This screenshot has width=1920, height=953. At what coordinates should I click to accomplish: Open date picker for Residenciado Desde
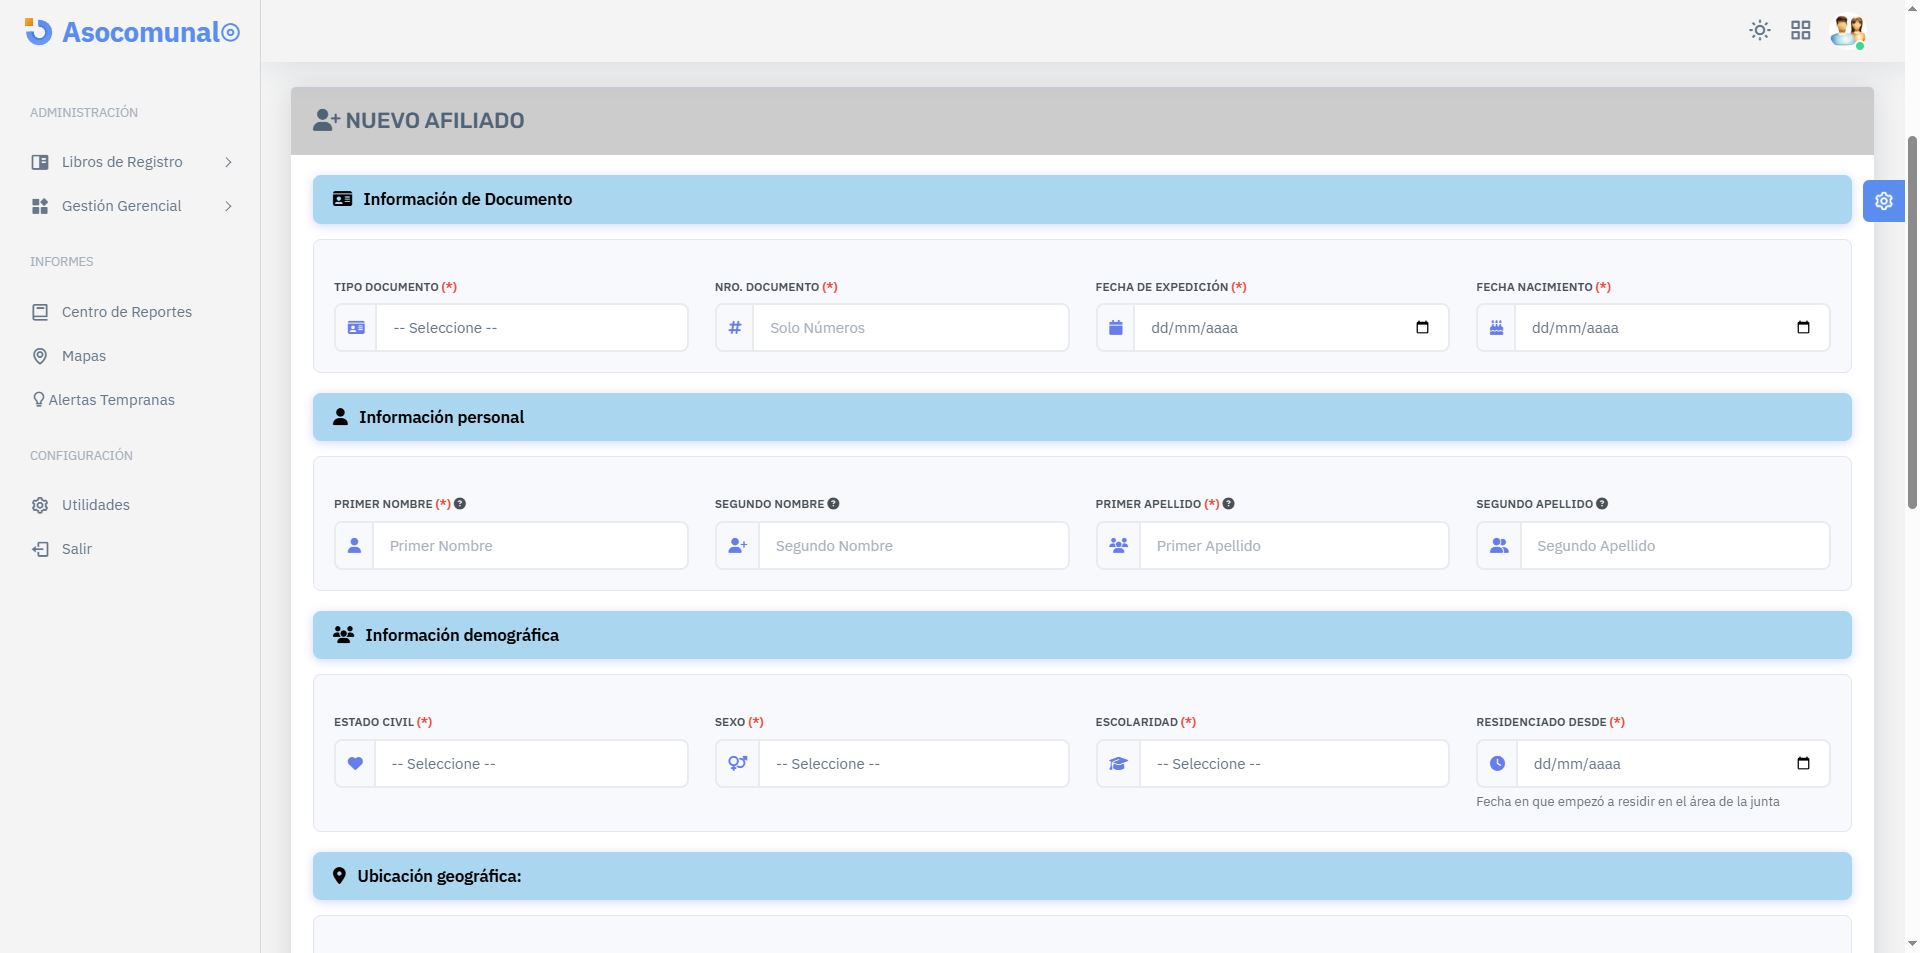click(x=1803, y=764)
